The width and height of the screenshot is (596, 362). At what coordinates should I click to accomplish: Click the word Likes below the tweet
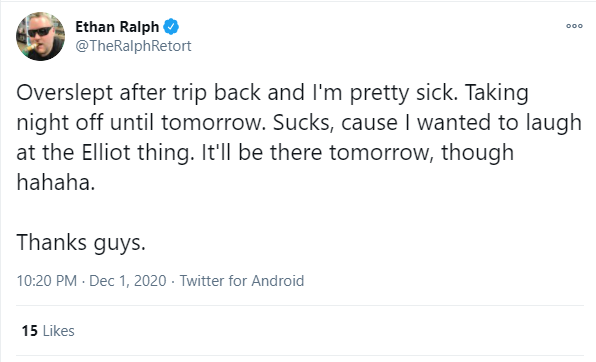[x=59, y=331]
